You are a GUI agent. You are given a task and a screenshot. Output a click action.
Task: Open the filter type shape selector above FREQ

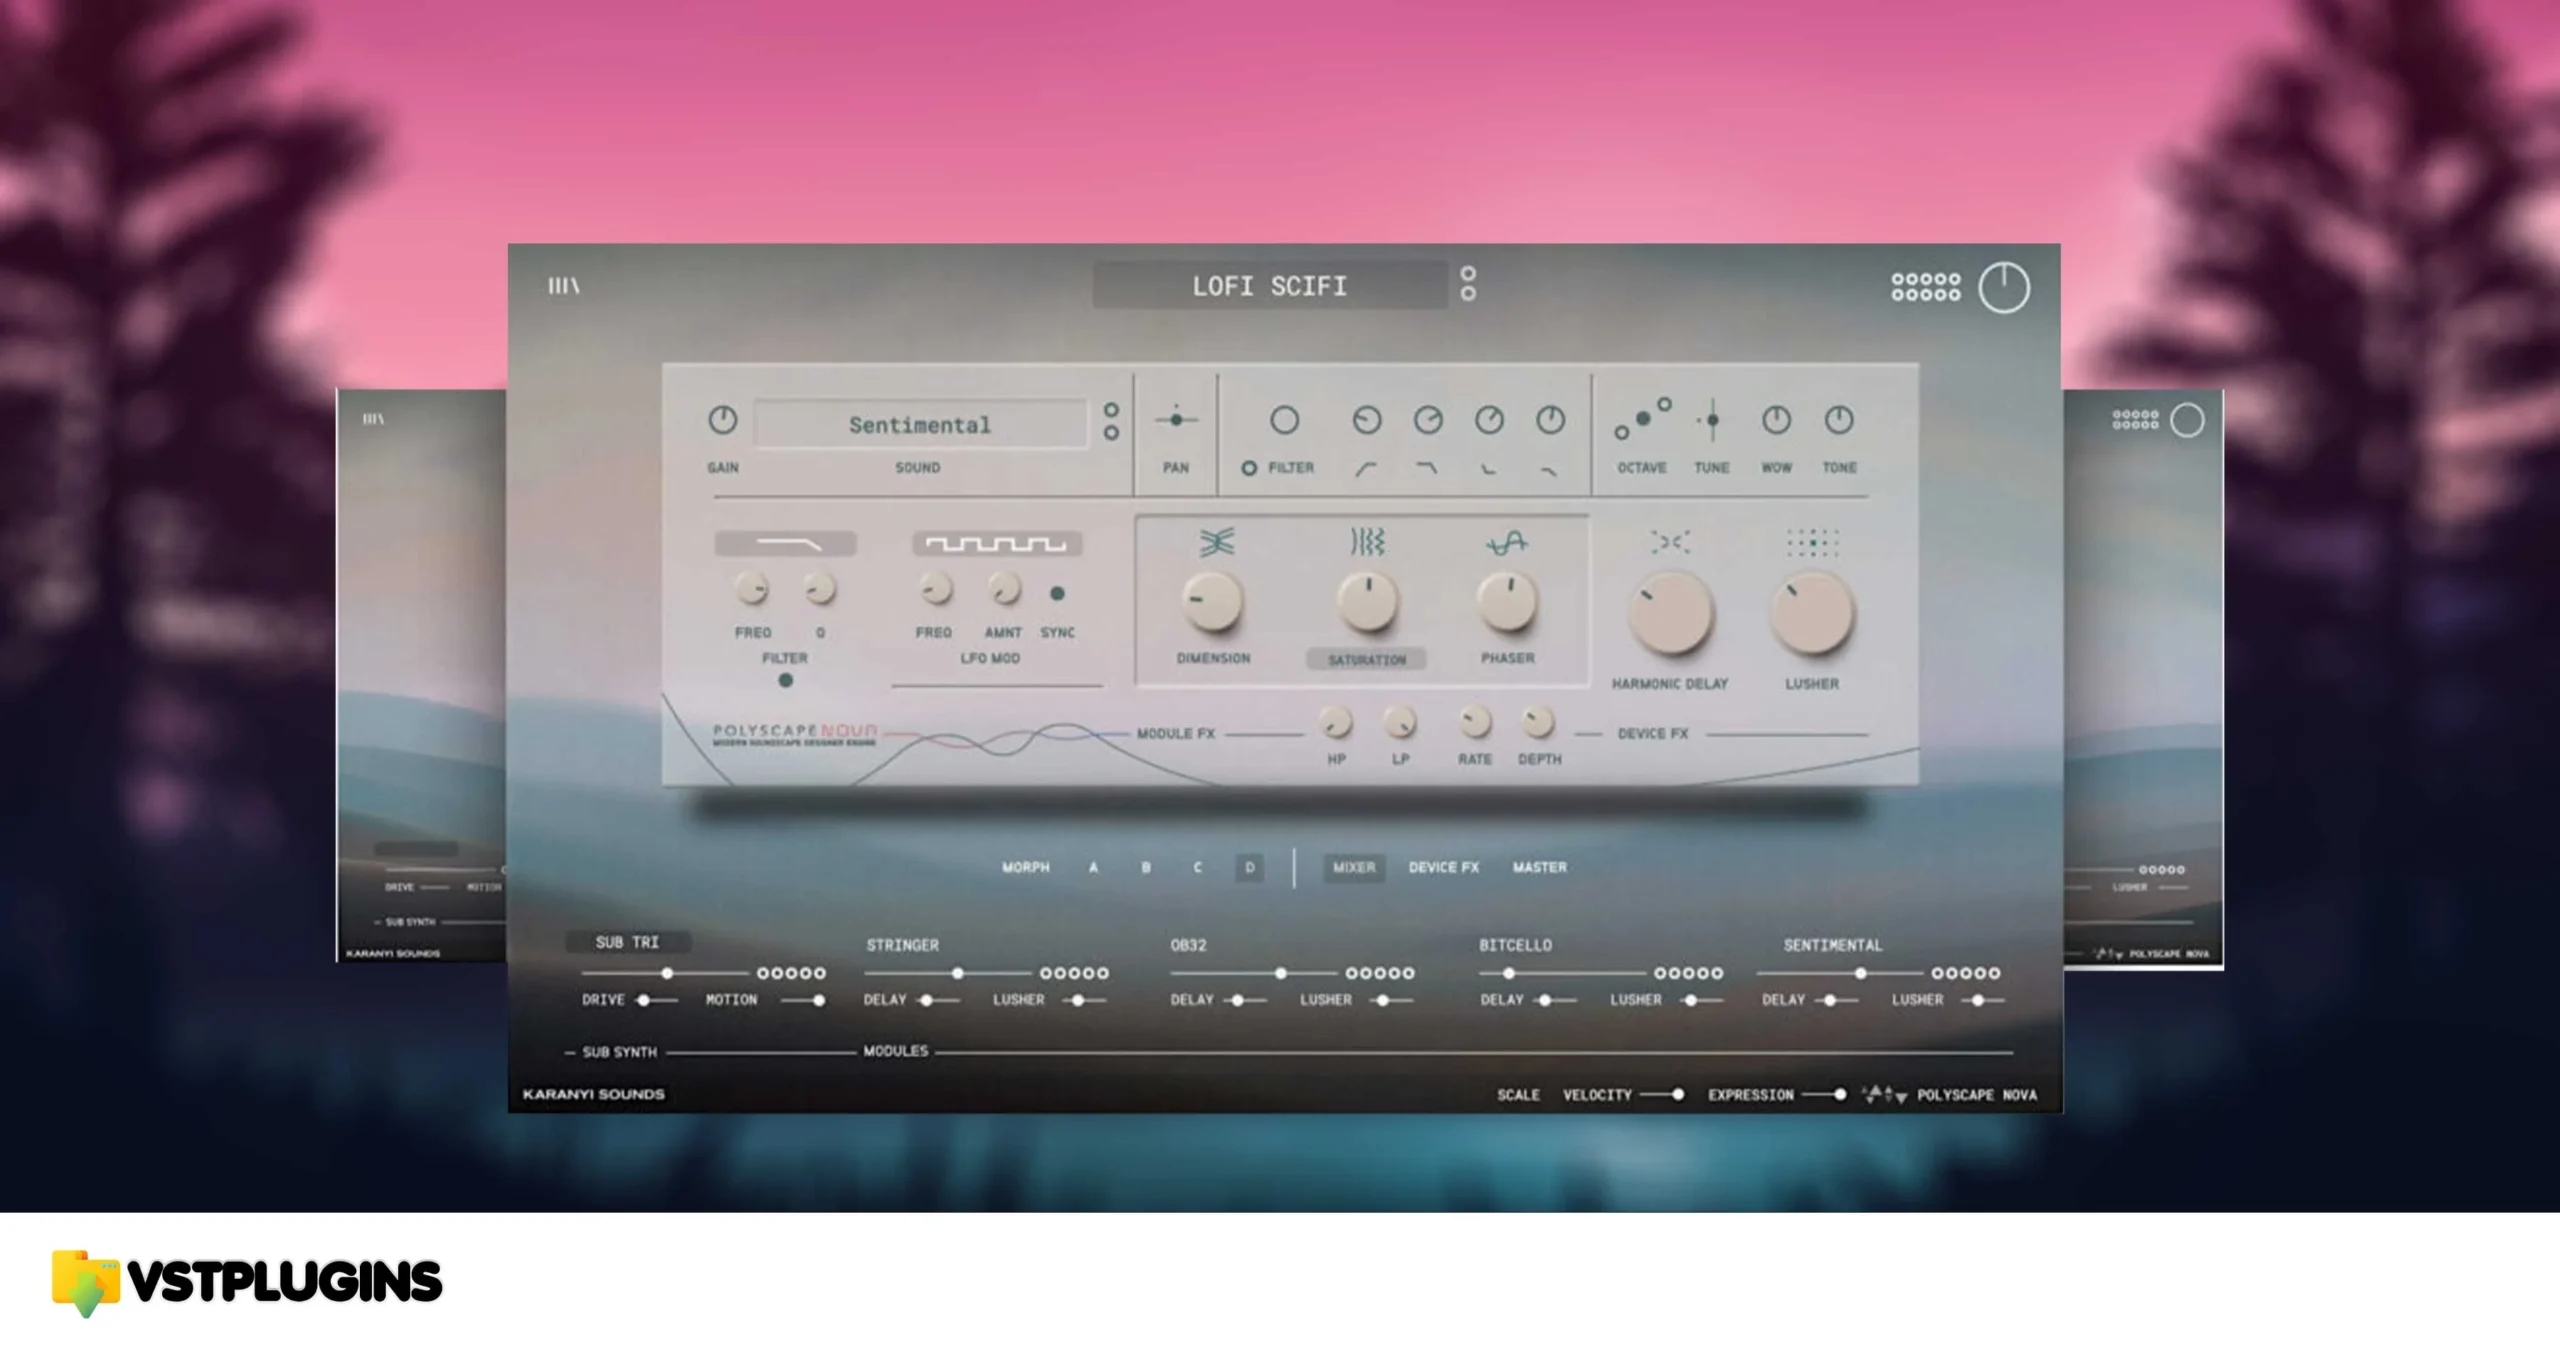[785, 543]
